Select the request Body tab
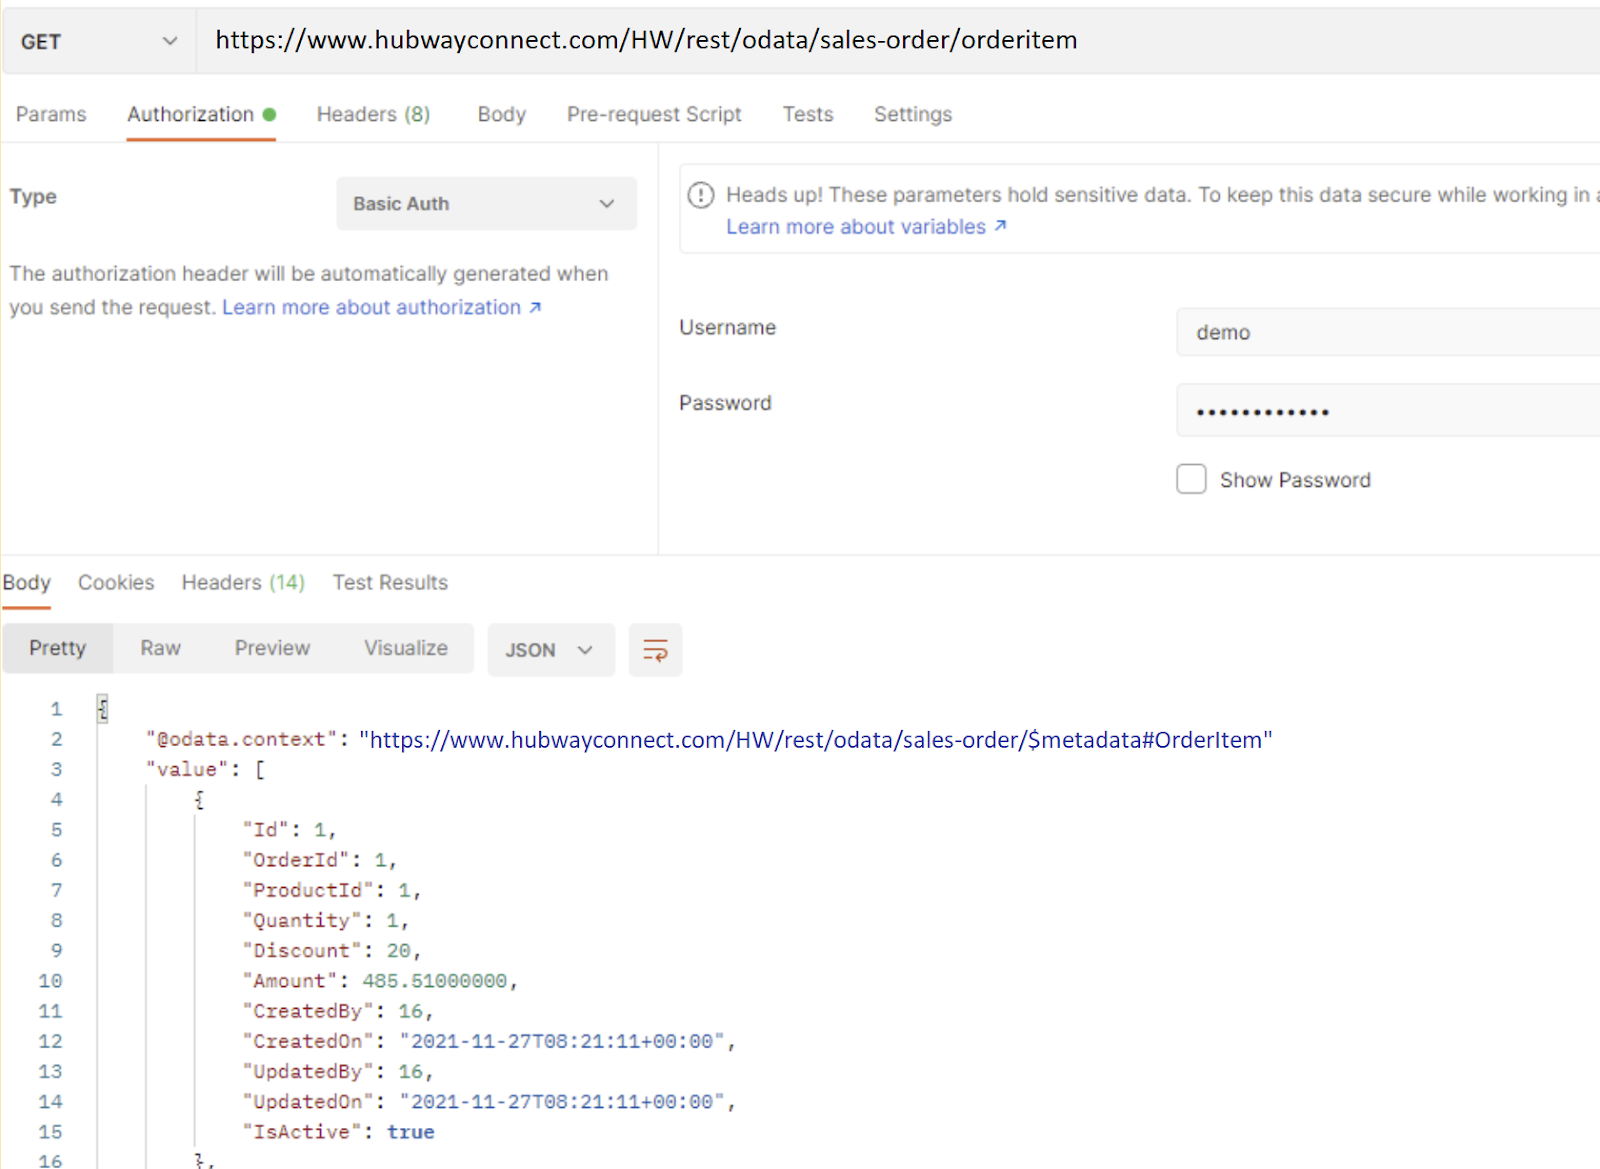 [501, 115]
